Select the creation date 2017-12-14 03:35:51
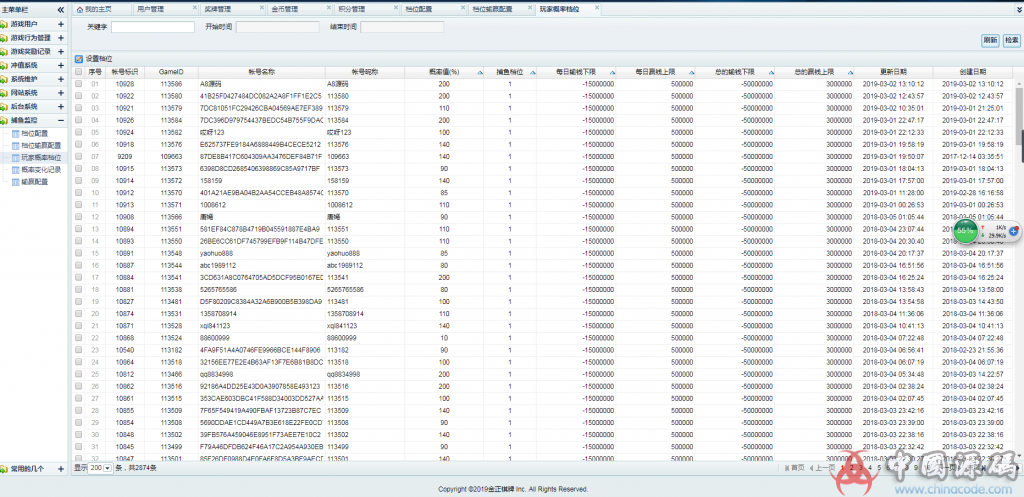The width and height of the screenshot is (1024, 497). tap(972, 157)
